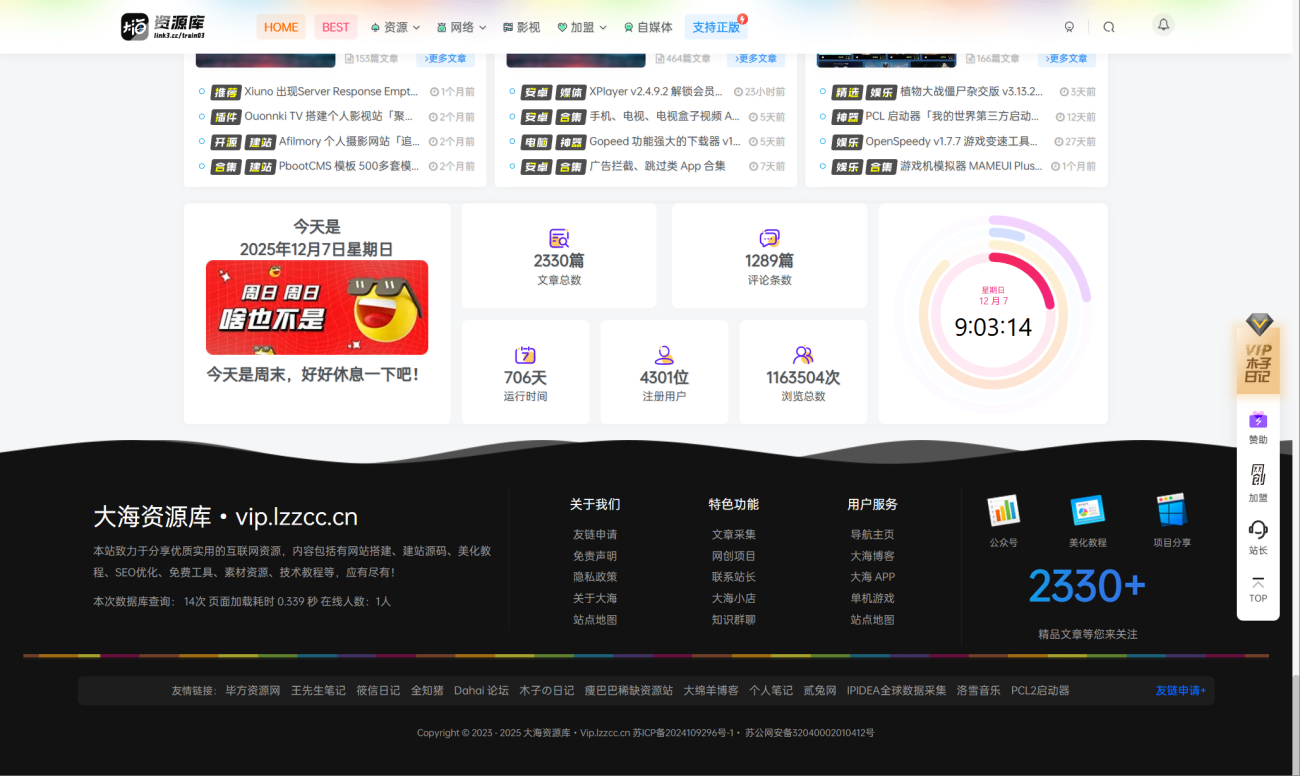This screenshot has height=776, width=1300.
Task: Select the HOME navigation tab
Action: 281,27
